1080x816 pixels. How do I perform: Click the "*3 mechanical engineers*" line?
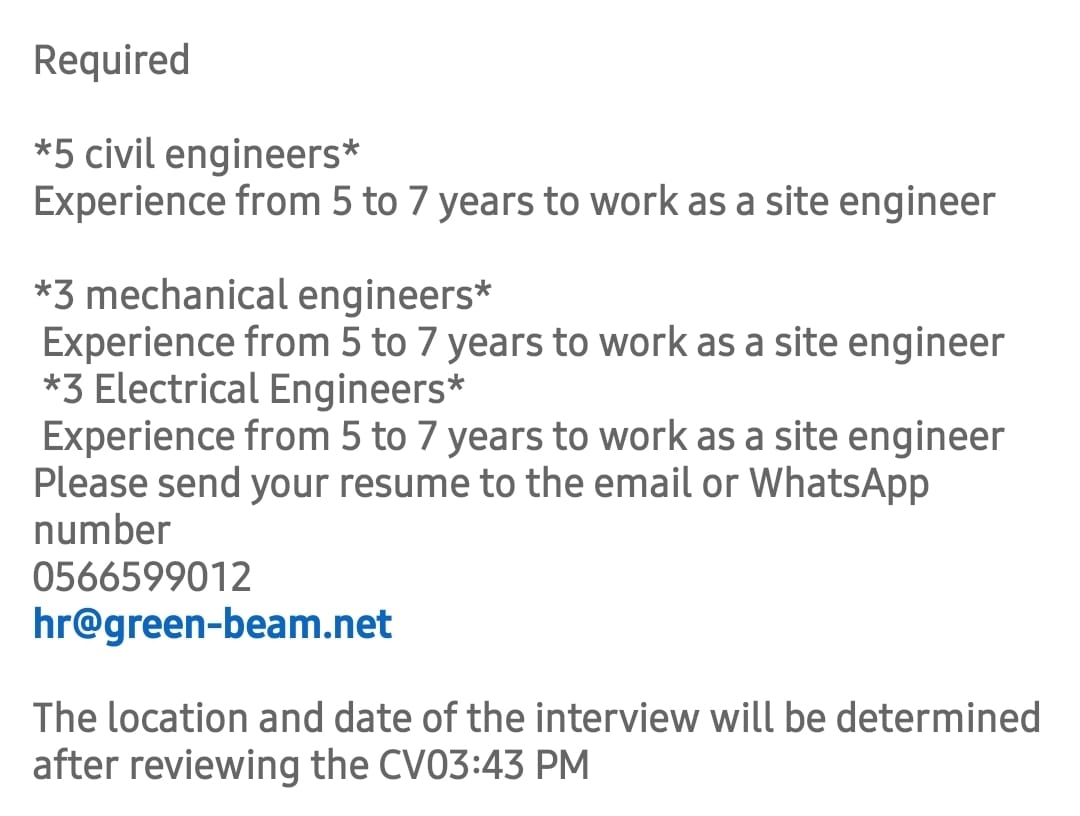pyautogui.click(x=262, y=295)
